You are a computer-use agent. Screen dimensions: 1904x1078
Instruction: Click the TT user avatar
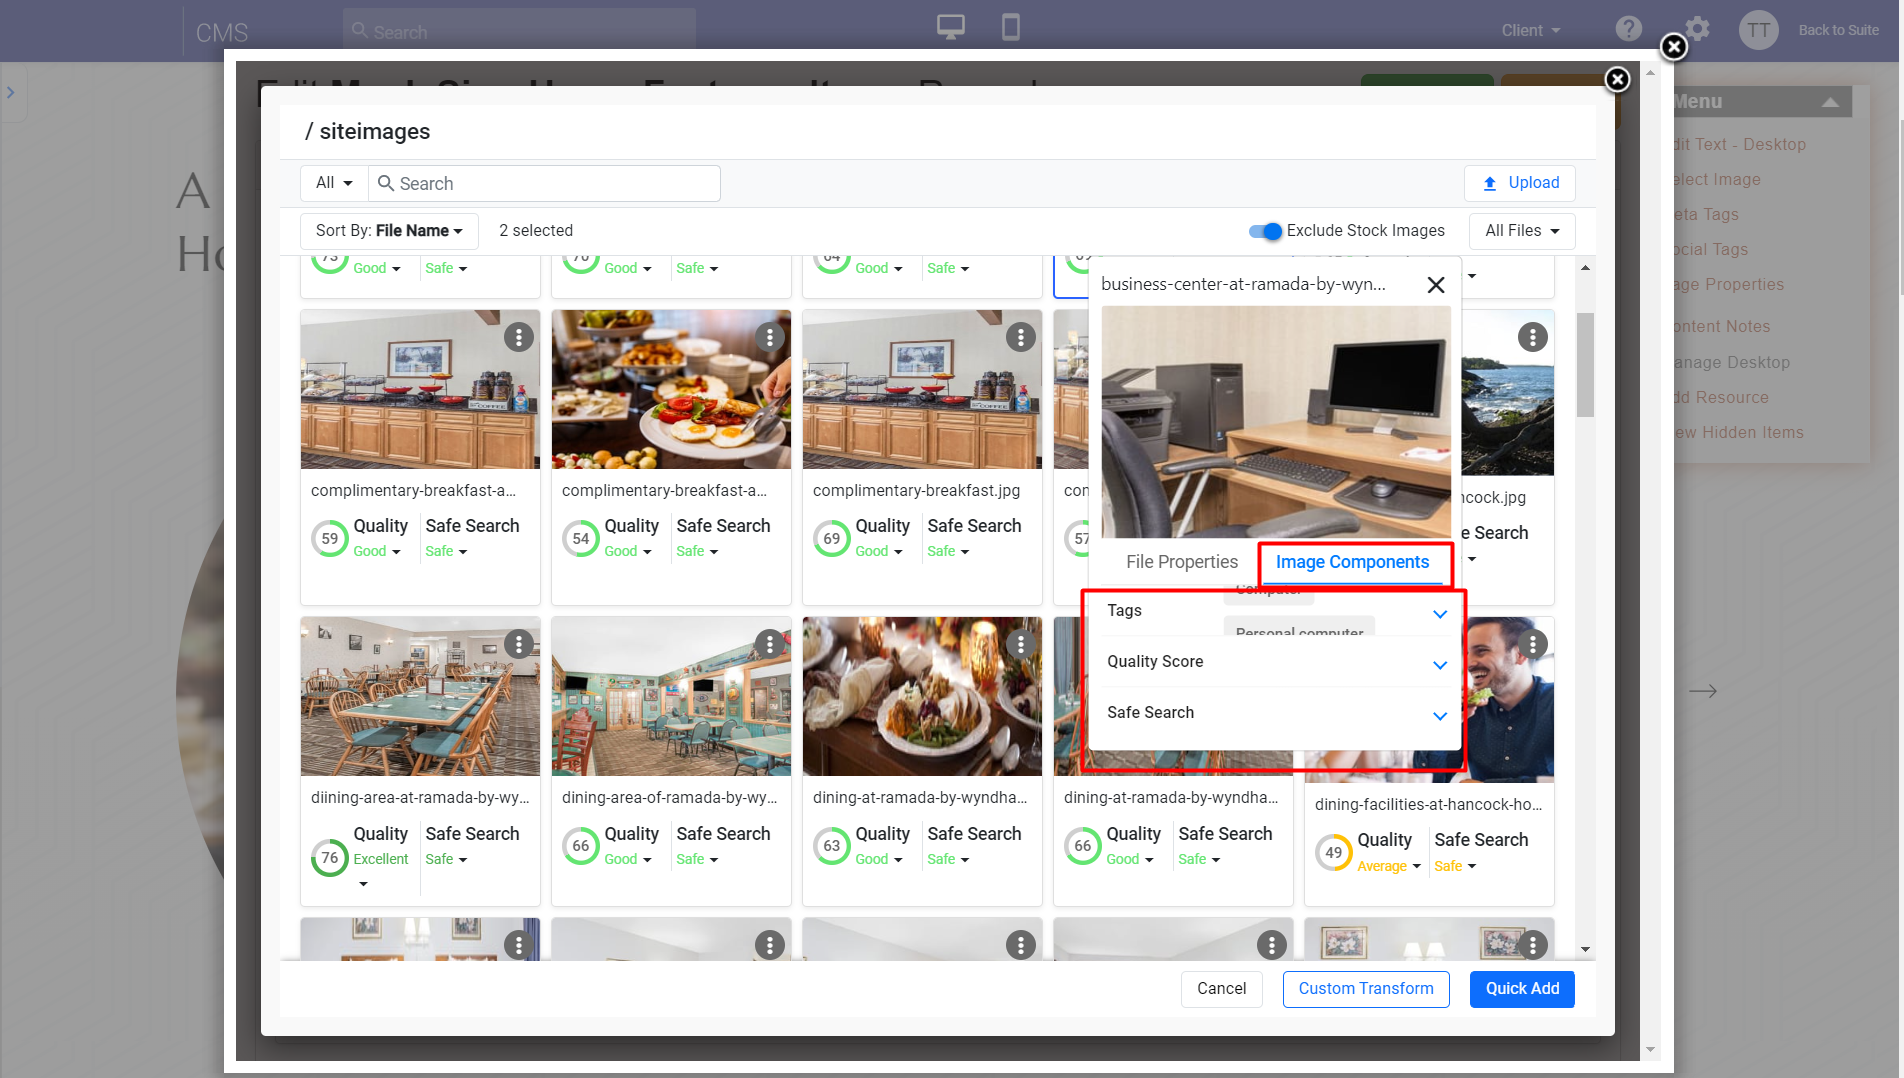1759,30
